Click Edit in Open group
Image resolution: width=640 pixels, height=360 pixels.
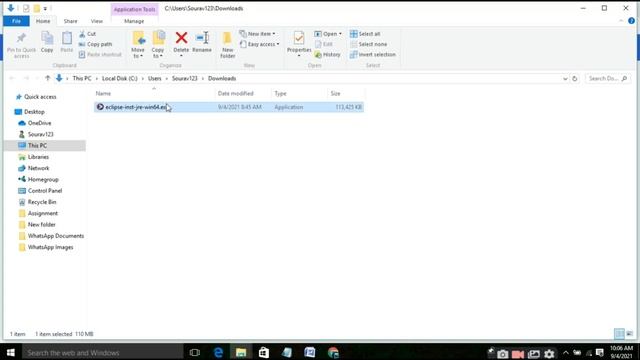324,44
